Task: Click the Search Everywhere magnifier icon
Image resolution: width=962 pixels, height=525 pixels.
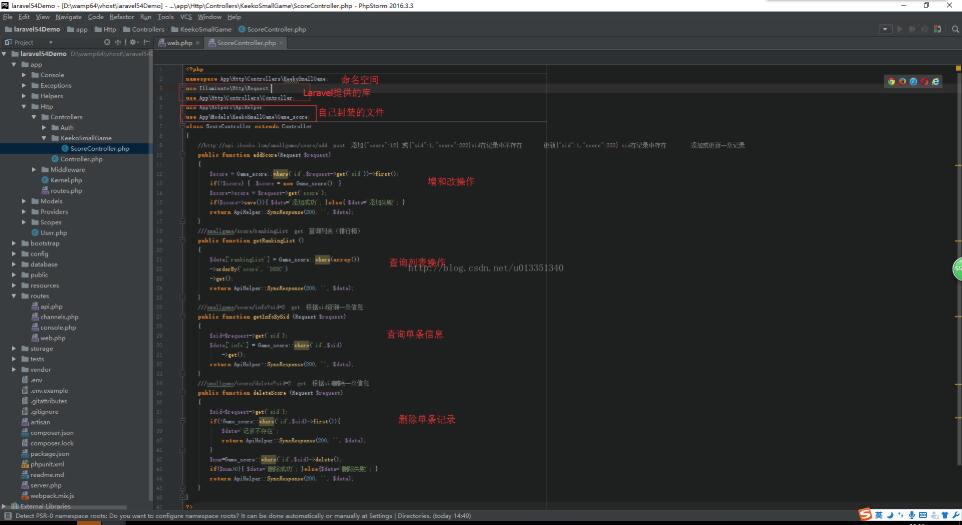Action: [x=953, y=29]
